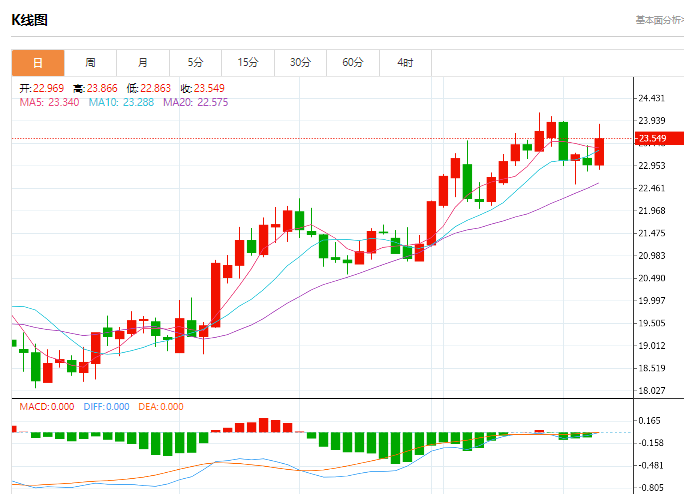Click the -0.805 MACD axis label
Image resolution: width=684 pixels, height=494 pixels.
point(651,487)
